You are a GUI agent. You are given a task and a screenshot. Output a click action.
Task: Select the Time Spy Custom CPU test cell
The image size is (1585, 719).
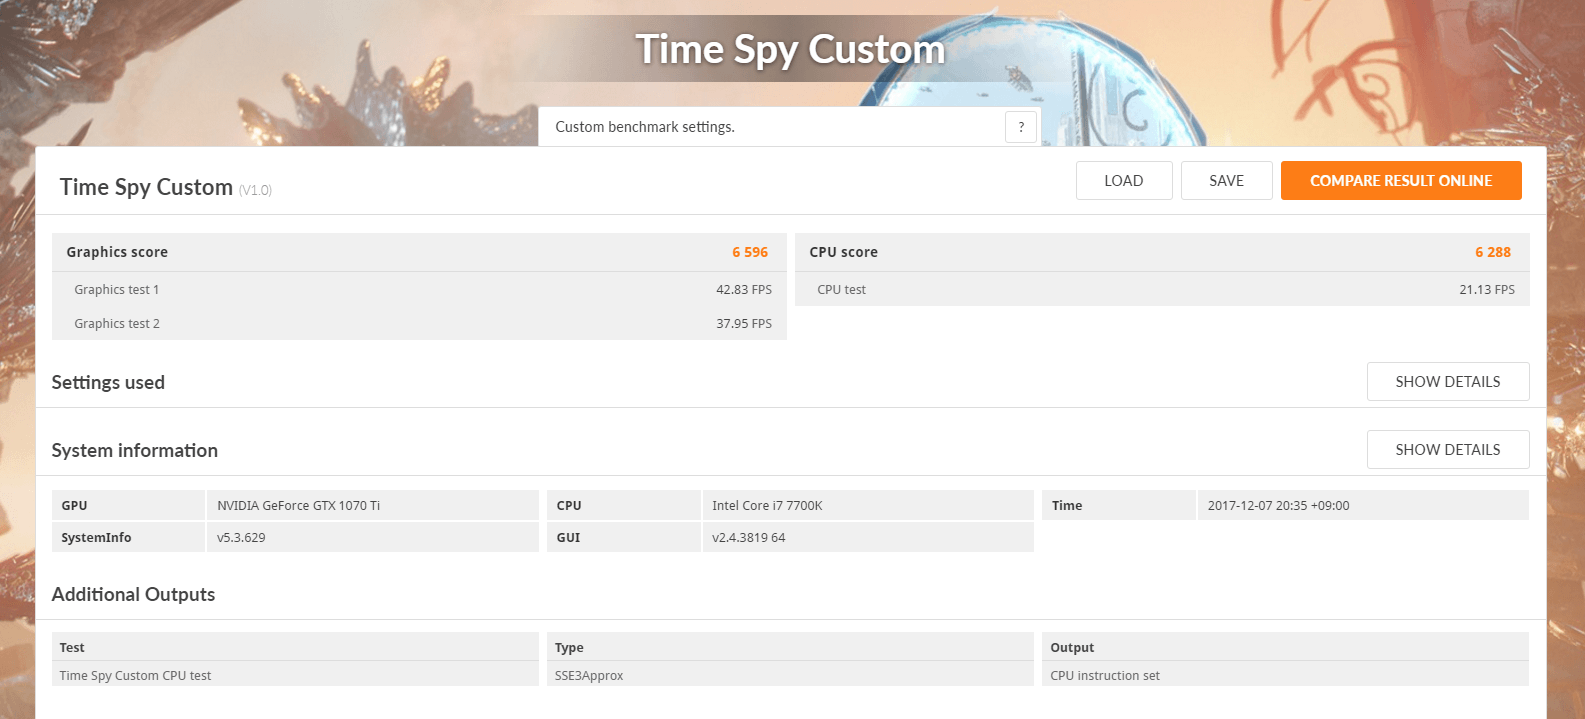[135, 676]
